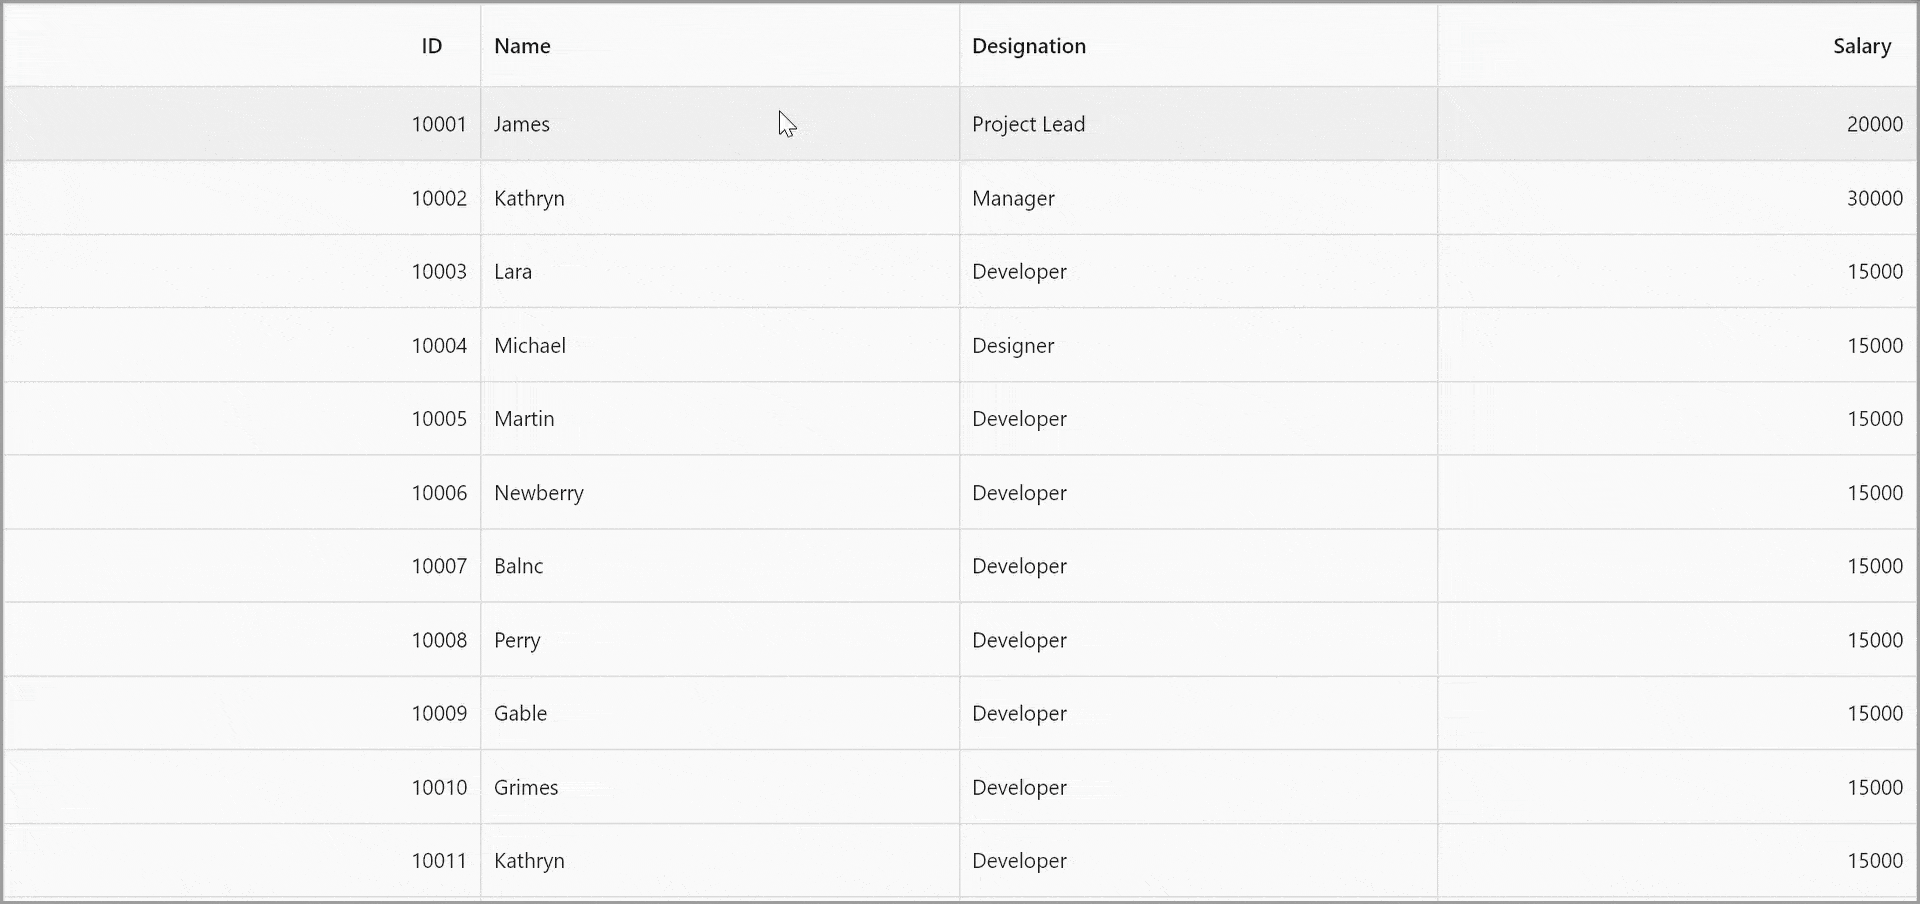The height and width of the screenshot is (904, 1920).
Task: Click the ID cell 10011
Action: pyautogui.click(x=439, y=861)
